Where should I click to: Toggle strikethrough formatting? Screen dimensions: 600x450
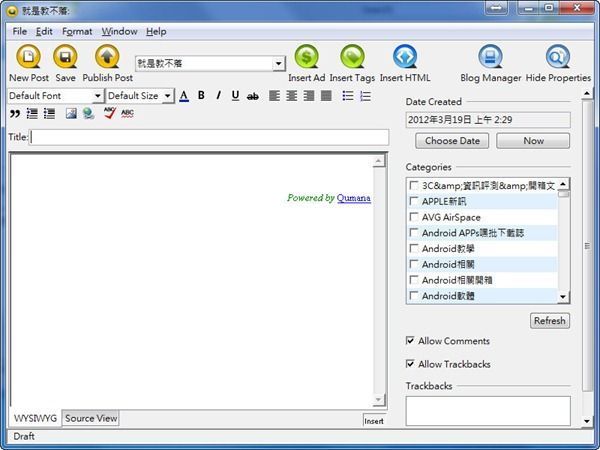click(253, 96)
